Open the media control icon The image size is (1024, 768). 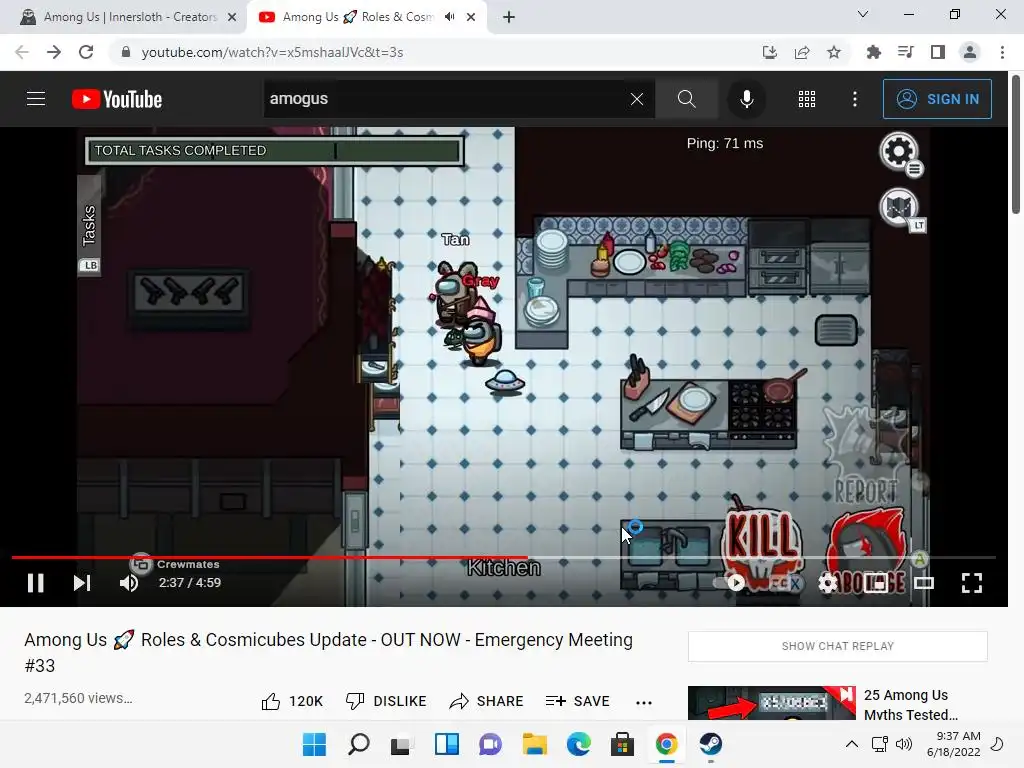[906, 52]
